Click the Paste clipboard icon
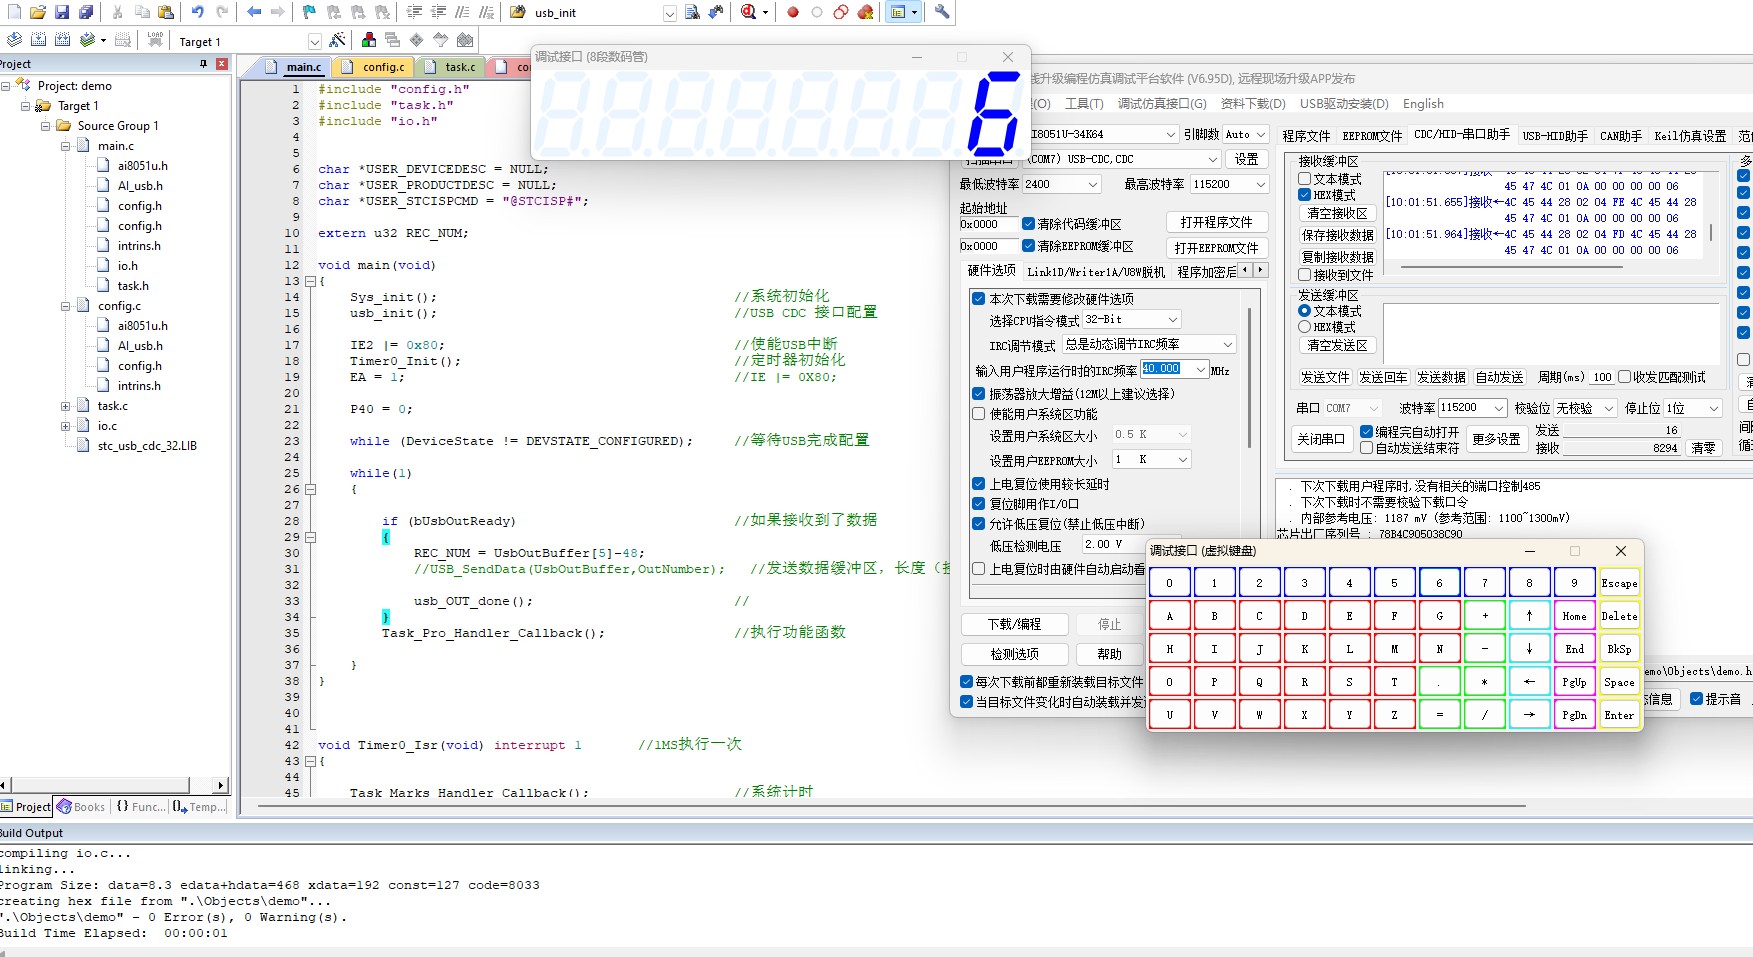 (166, 12)
